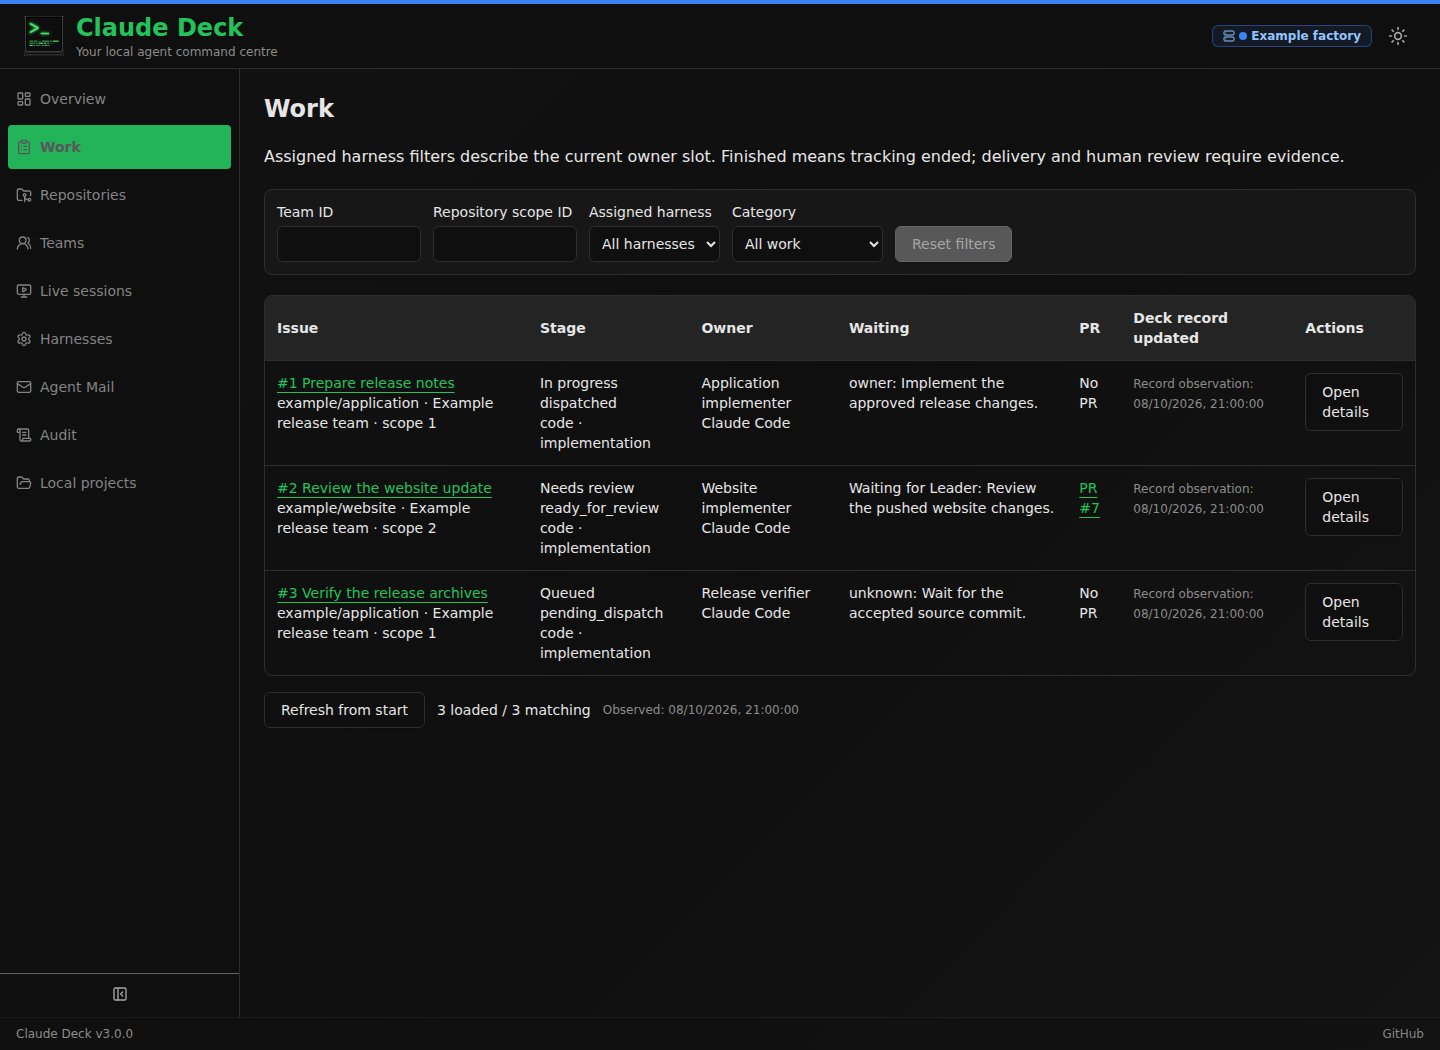Click the Live sessions monitor icon
The image size is (1440, 1050).
(24, 291)
